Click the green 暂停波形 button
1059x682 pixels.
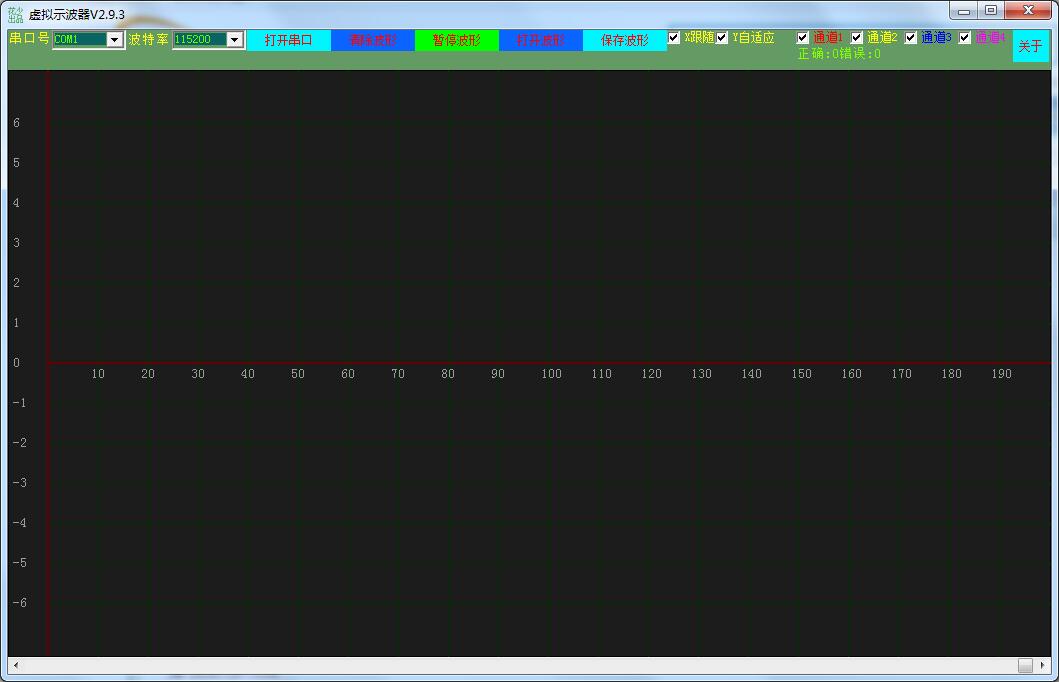(457, 41)
